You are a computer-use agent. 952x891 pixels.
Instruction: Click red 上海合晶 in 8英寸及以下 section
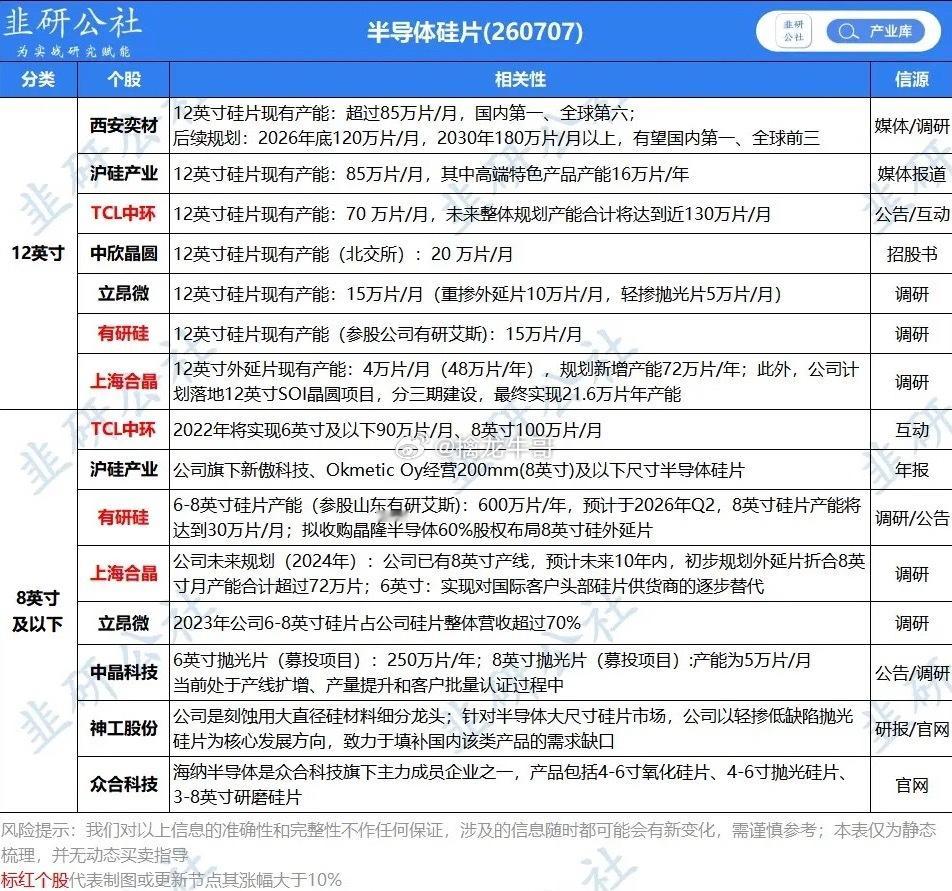[123, 573]
